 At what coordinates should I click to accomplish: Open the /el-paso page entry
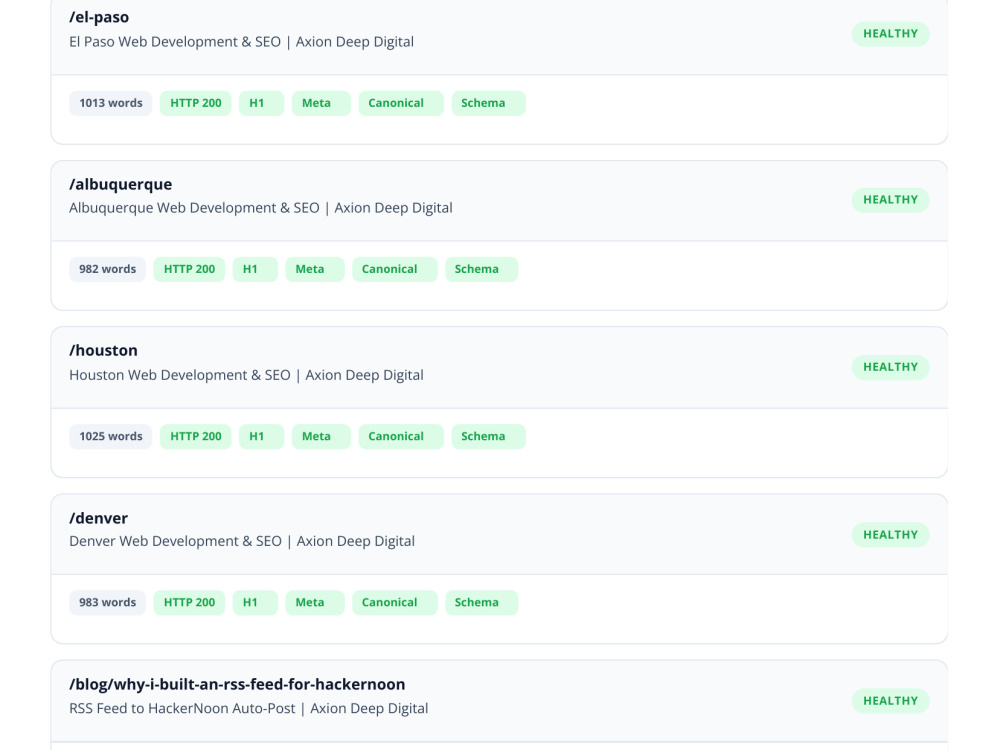[x=99, y=17]
